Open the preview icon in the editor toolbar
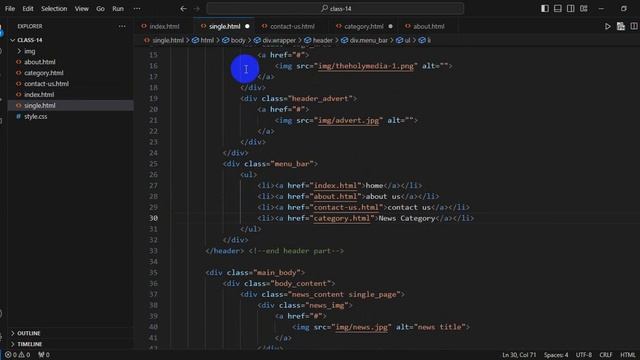 point(621,26)
